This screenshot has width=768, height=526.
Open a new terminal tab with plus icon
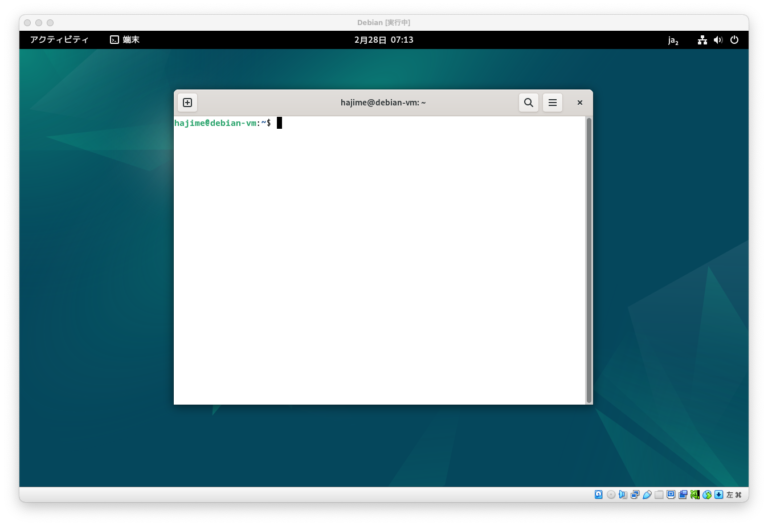pos(187,102)
